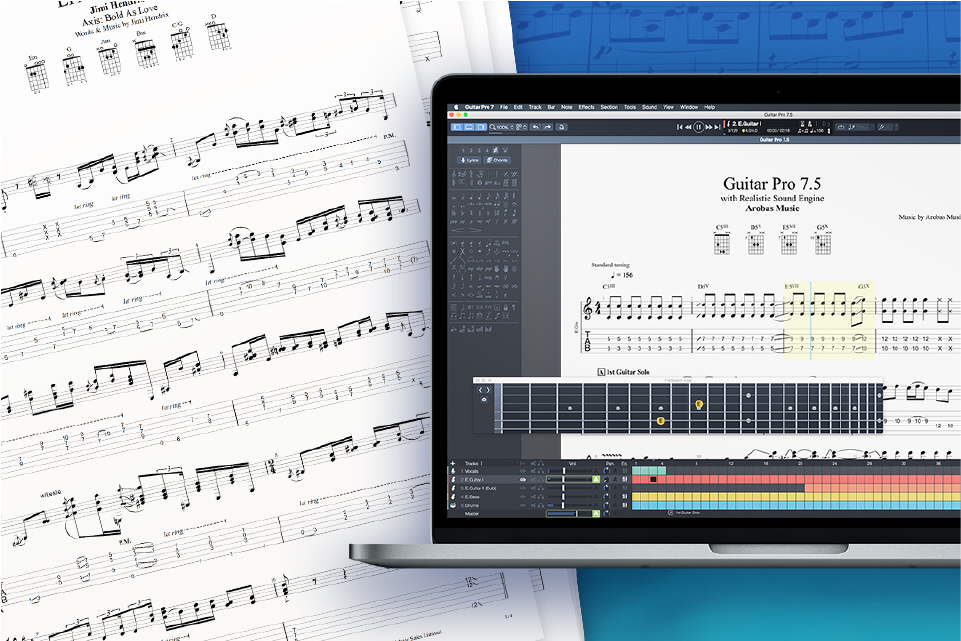The image size is (961, 641).
Task: Open current track selector 2. E.Guitar I
Action: (x=745, y=124)
